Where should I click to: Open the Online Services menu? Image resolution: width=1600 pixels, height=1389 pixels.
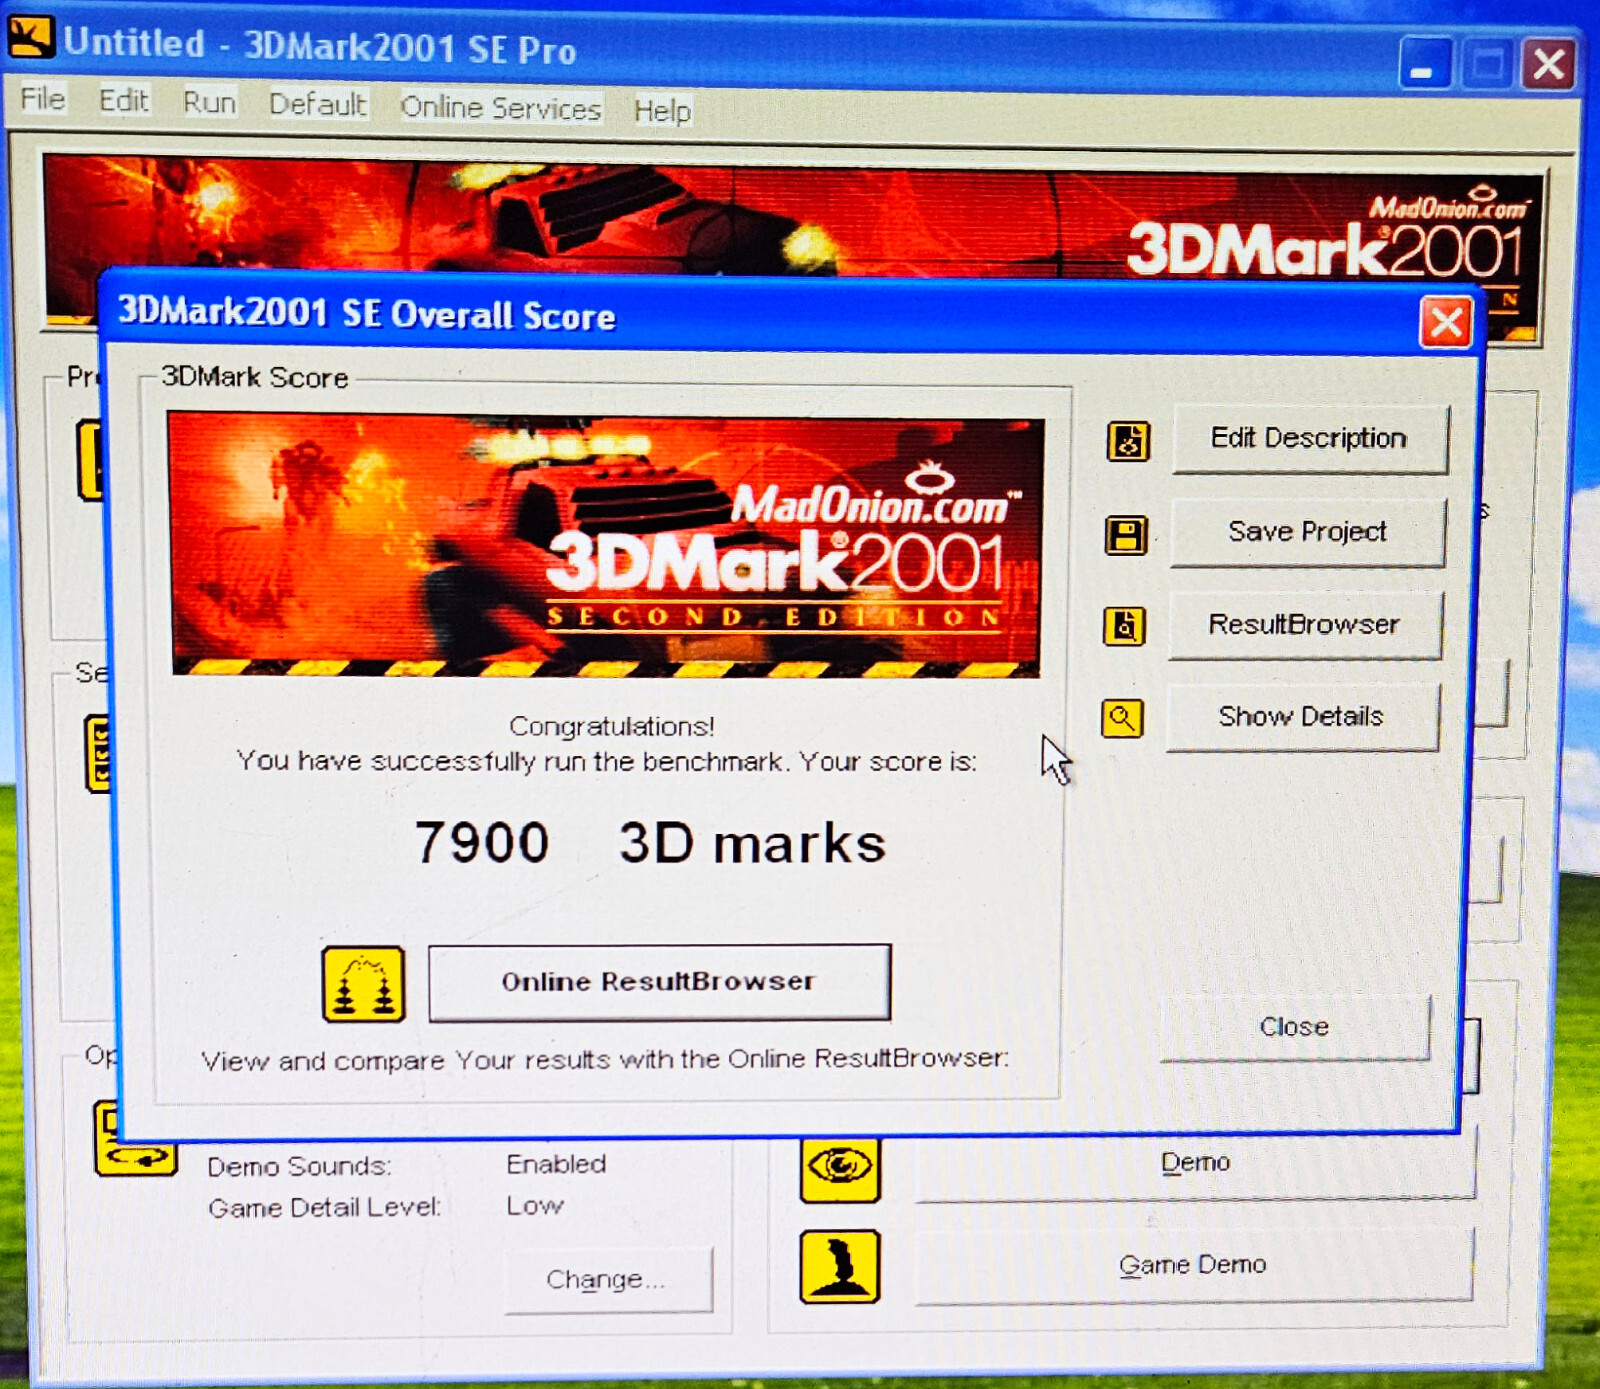pyautogui.click(x=500, y=107)
